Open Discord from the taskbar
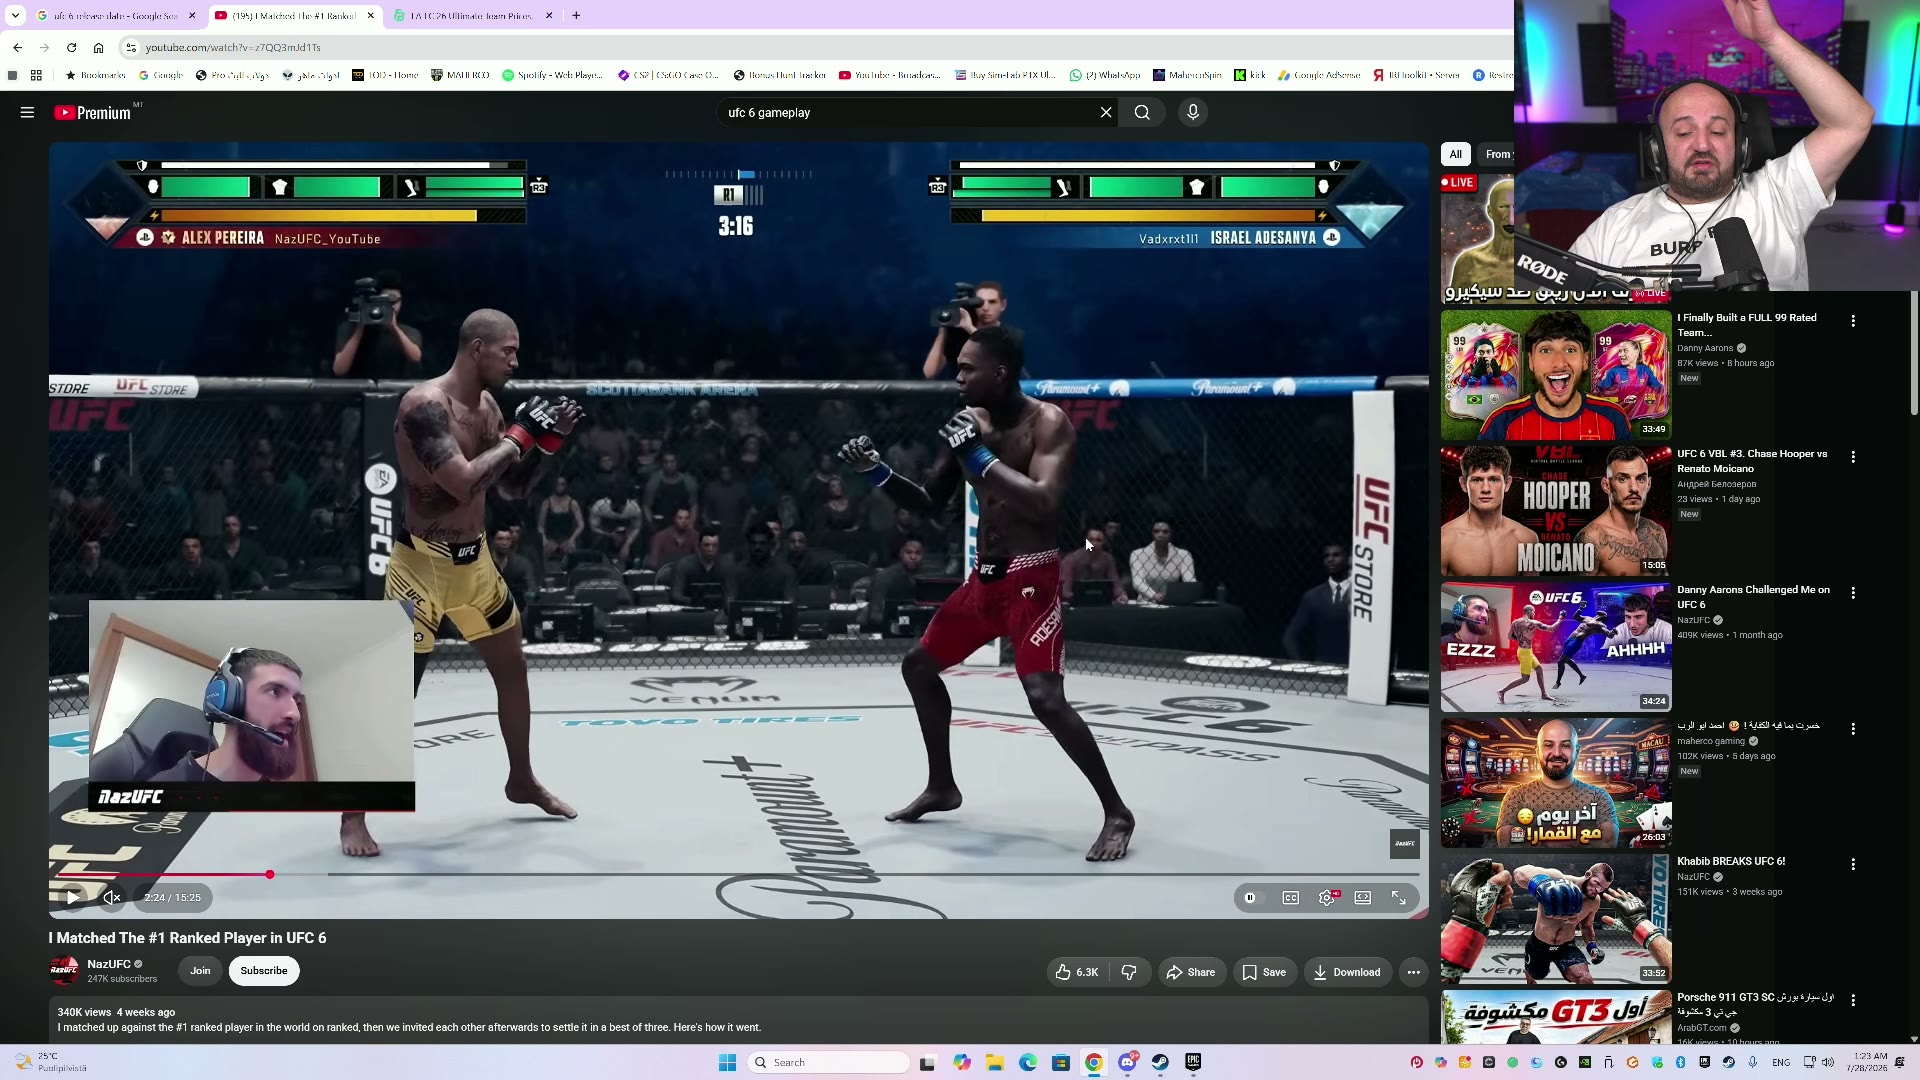This screenshot has height=1080, width=1920. pyautogui.click(x=1127, y=1063)
